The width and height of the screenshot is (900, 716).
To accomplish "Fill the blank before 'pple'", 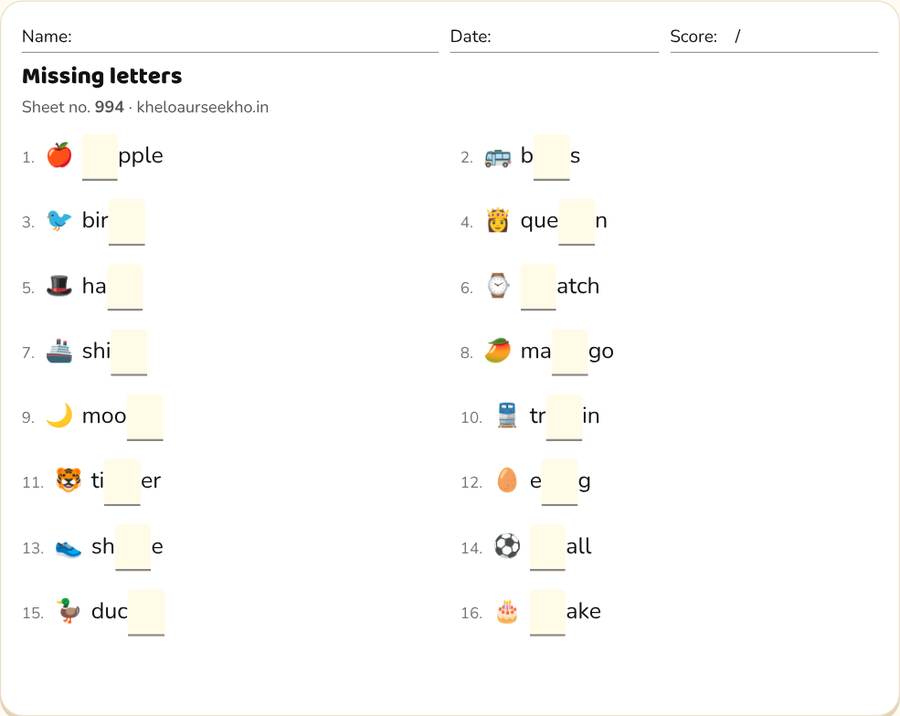I will [100, 157].
